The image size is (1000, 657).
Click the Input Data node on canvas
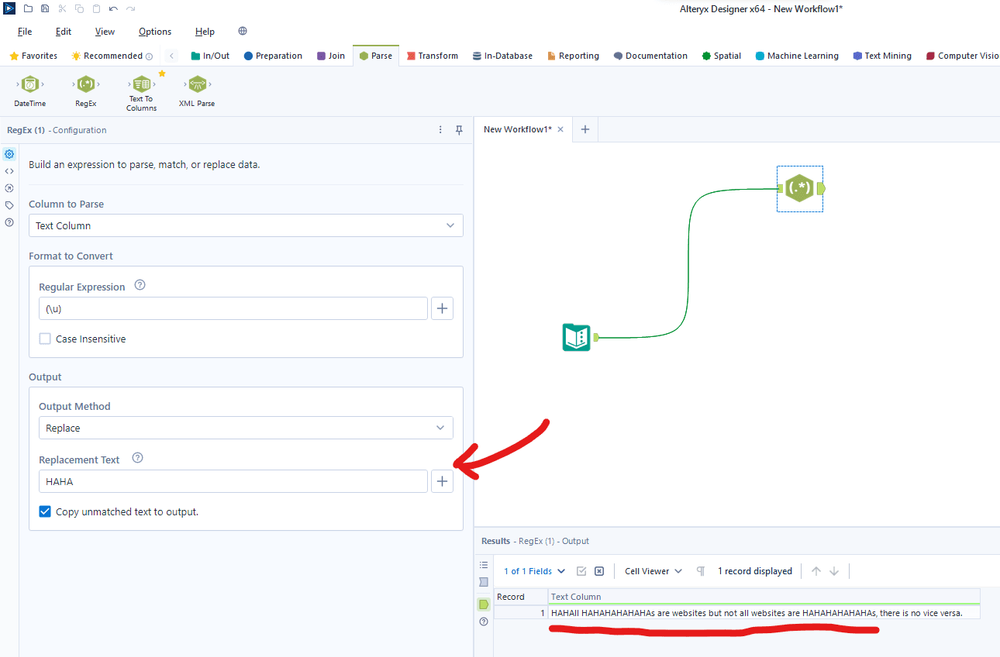coord(577,337)
